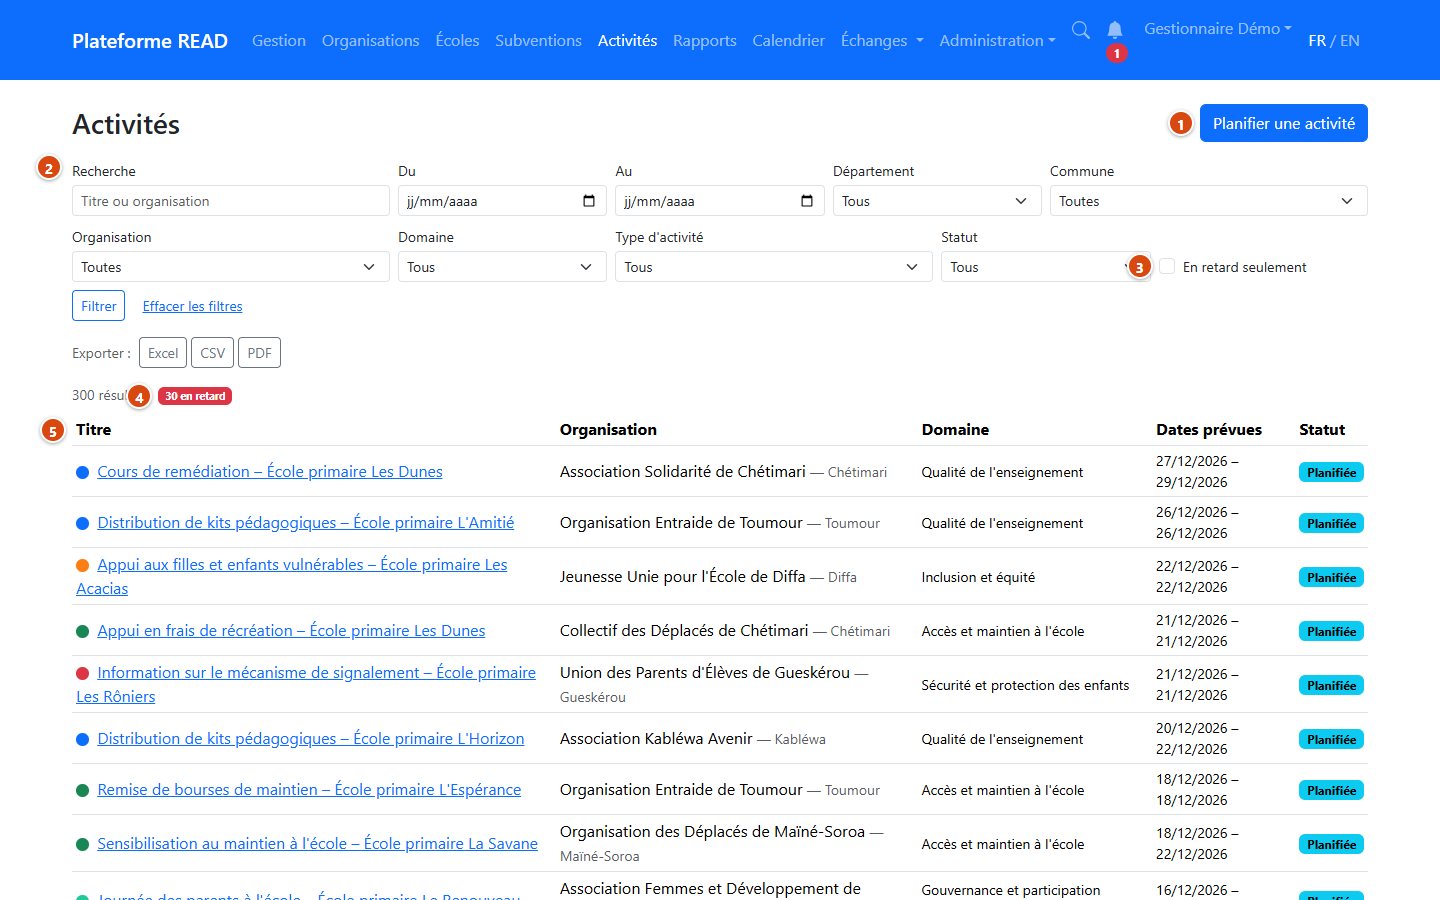The image size is (1440, 900).
Task: Open the Calendrier menu item
Action: pos(788,40)
